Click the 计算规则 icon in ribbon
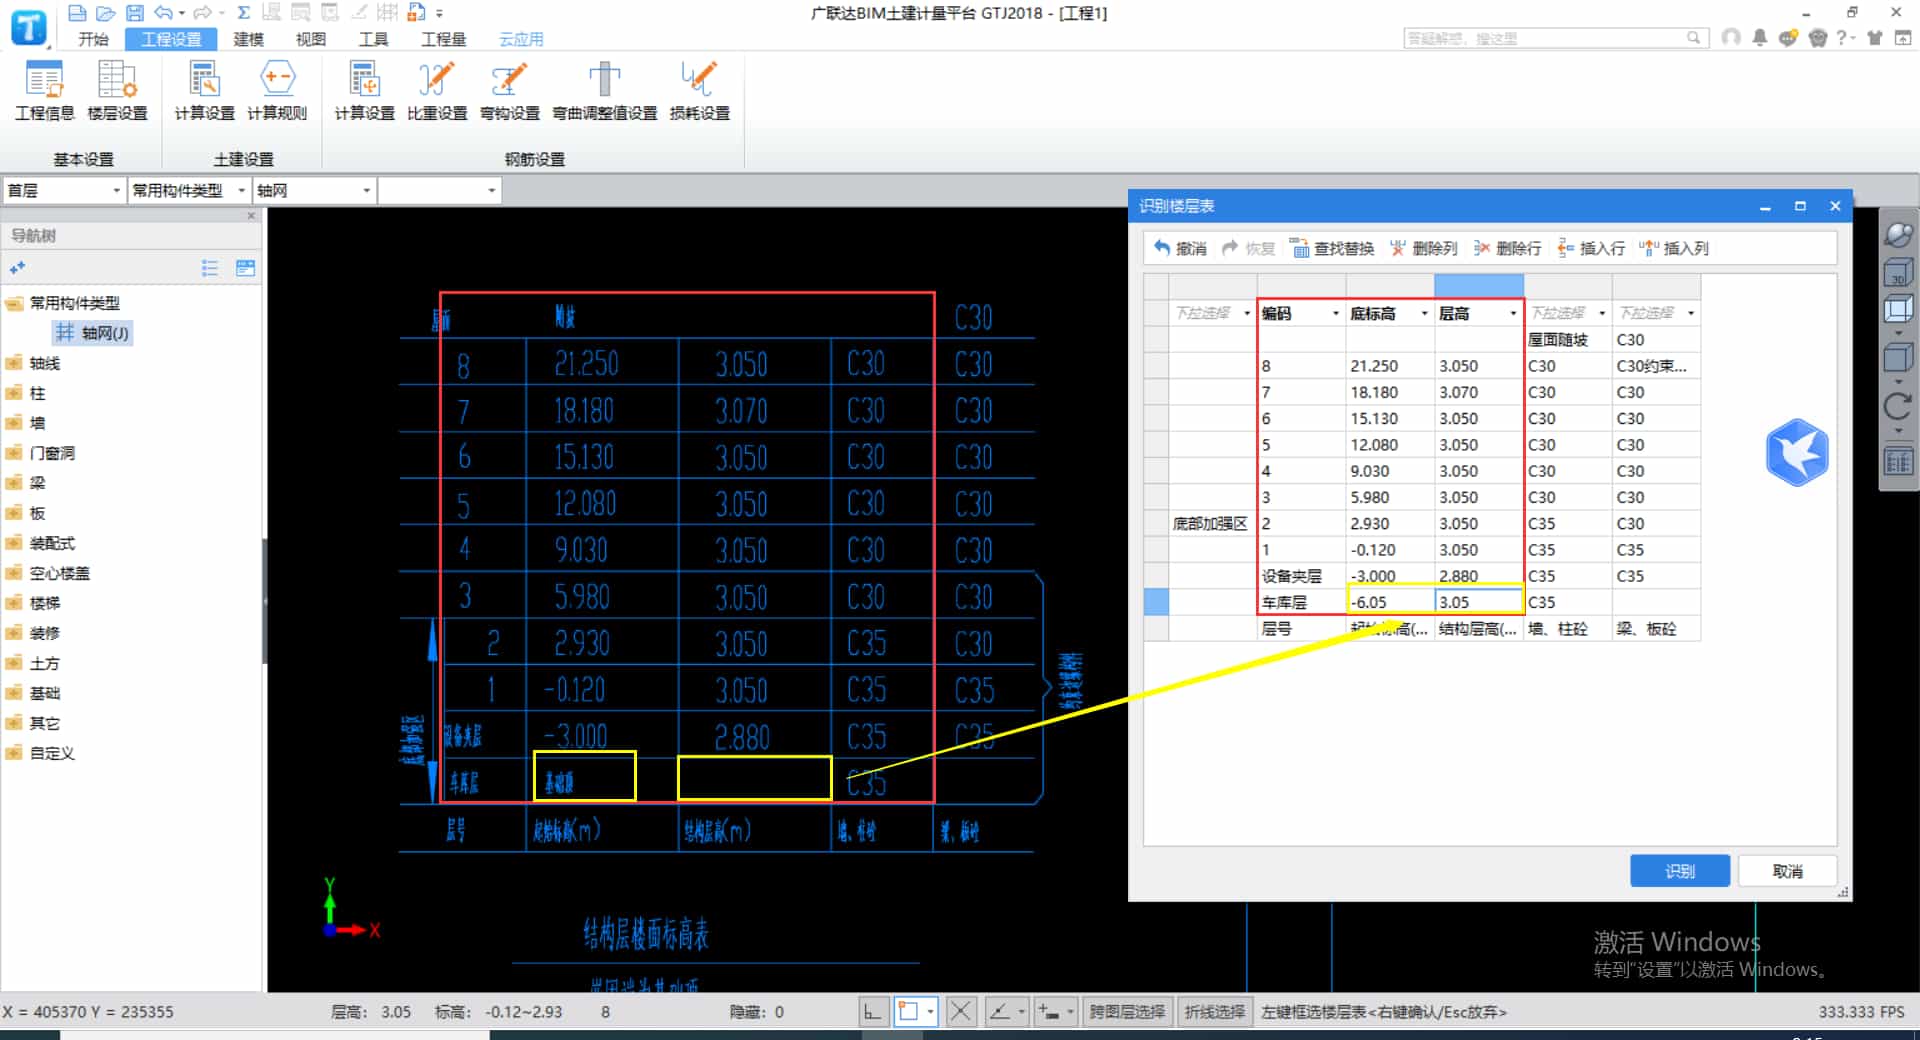The height and width of the screenshot is (1040, 1920). pos(277,90)
